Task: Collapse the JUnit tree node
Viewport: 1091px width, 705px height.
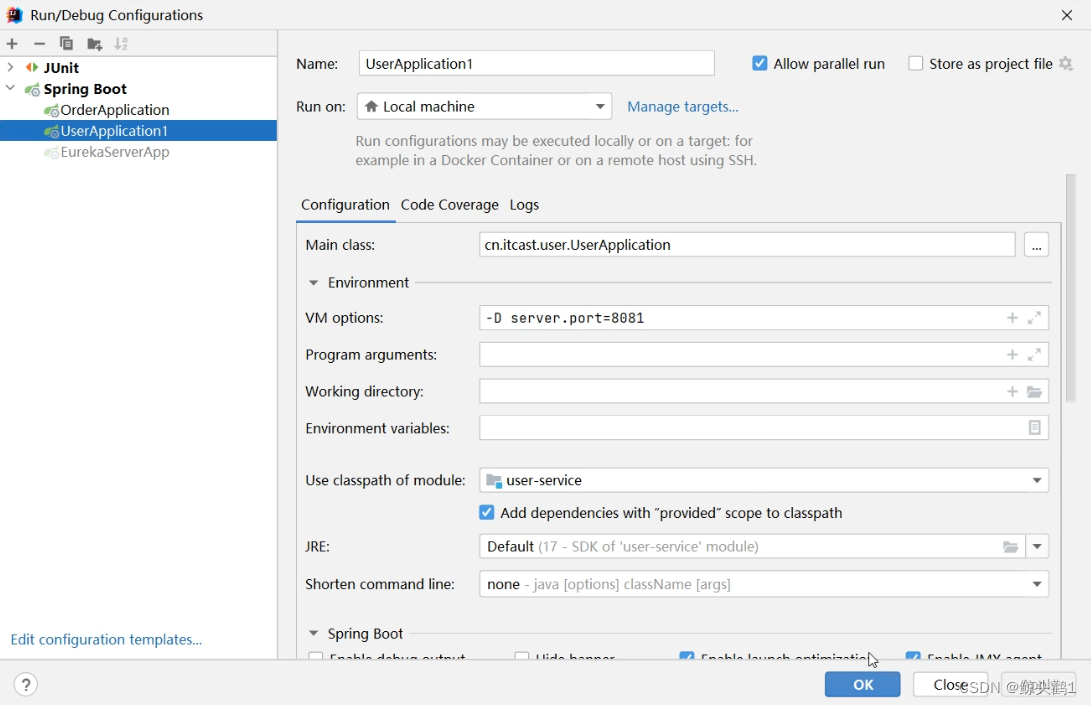Action: (x=10, y=67)
